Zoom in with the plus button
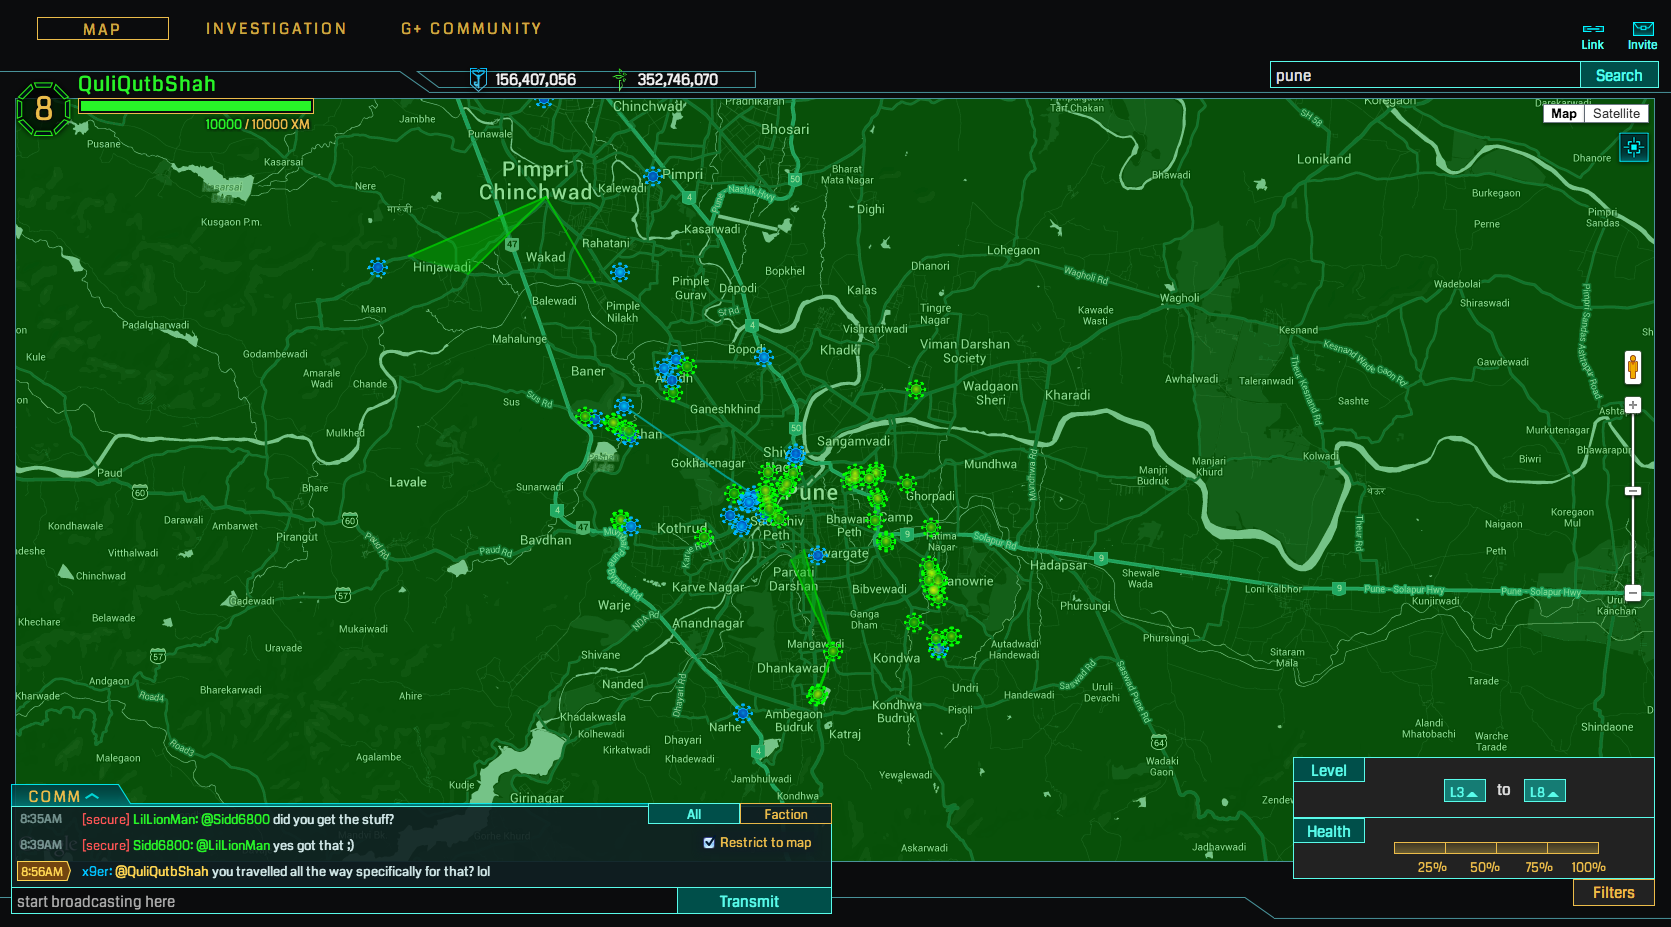 tap(1633, 405)
